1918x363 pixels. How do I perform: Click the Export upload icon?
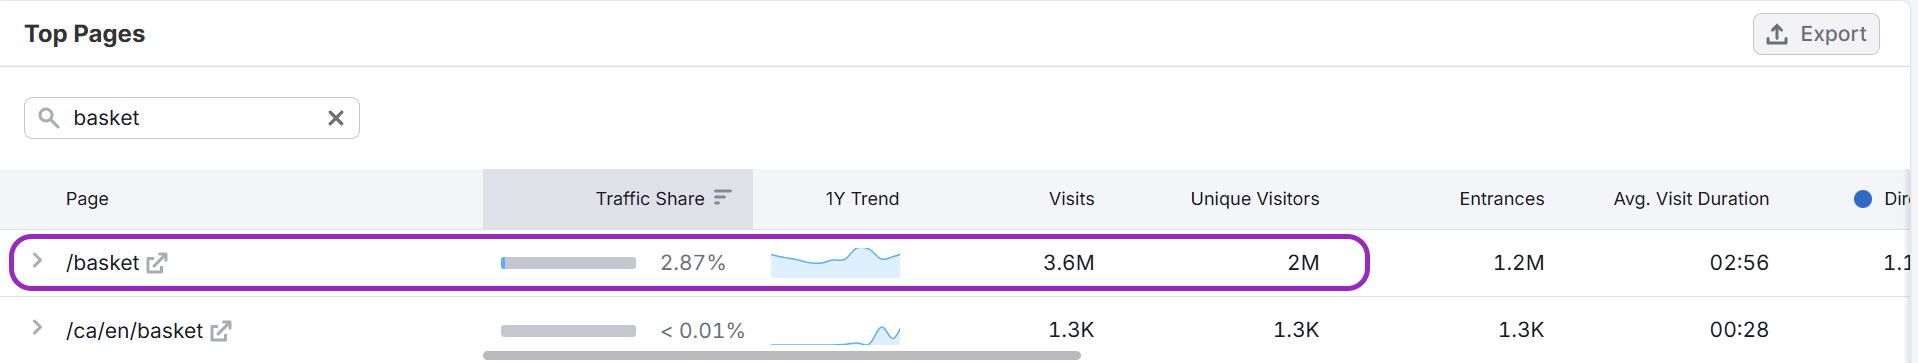(x=1777, y=34)
